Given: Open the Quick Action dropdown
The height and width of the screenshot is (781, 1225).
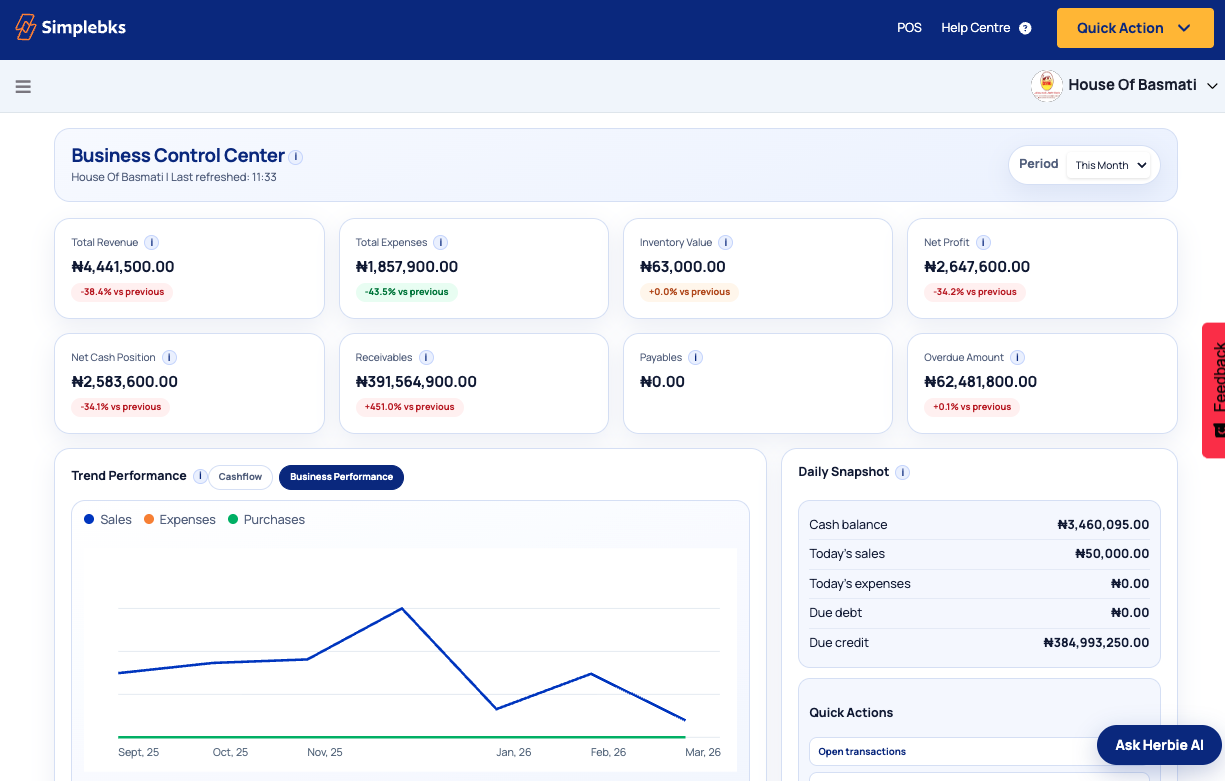Looking at the screenshot, I should [1135, 28].
